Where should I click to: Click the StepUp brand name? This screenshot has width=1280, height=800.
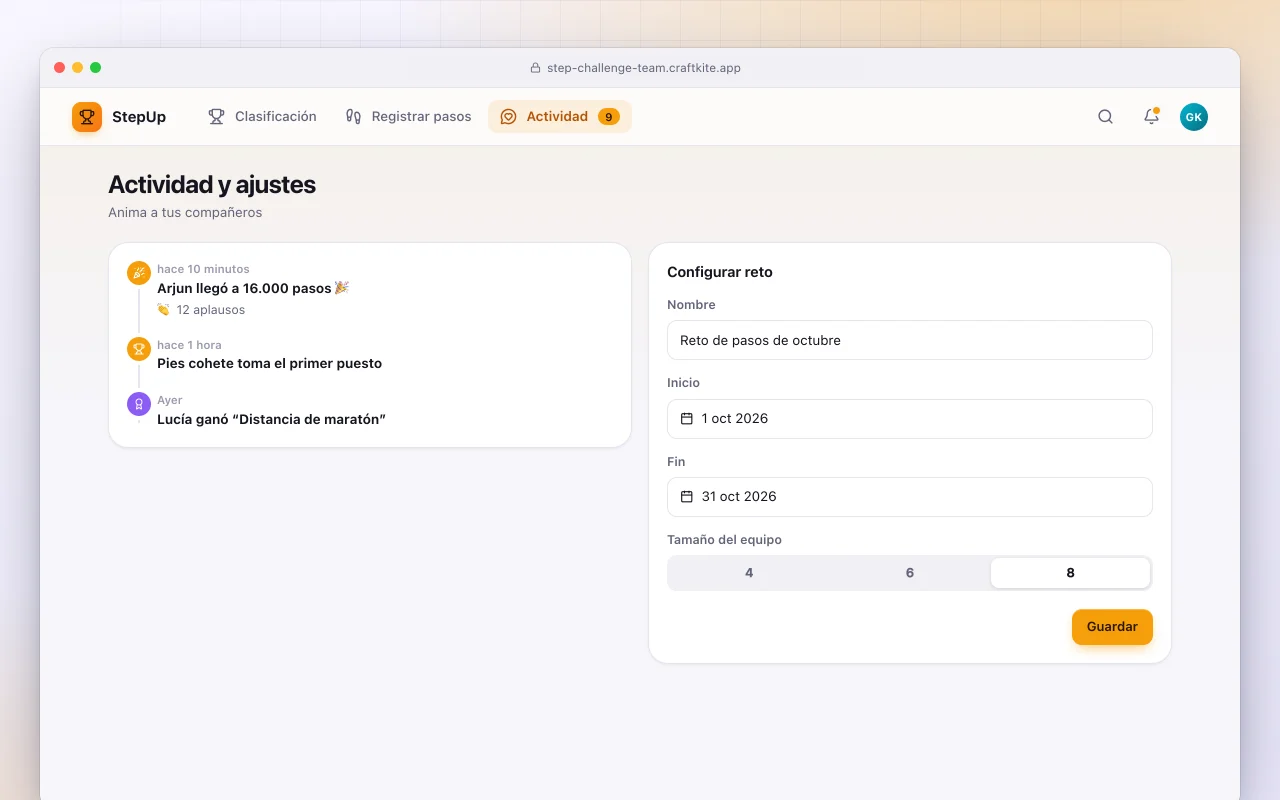(139, 117)
